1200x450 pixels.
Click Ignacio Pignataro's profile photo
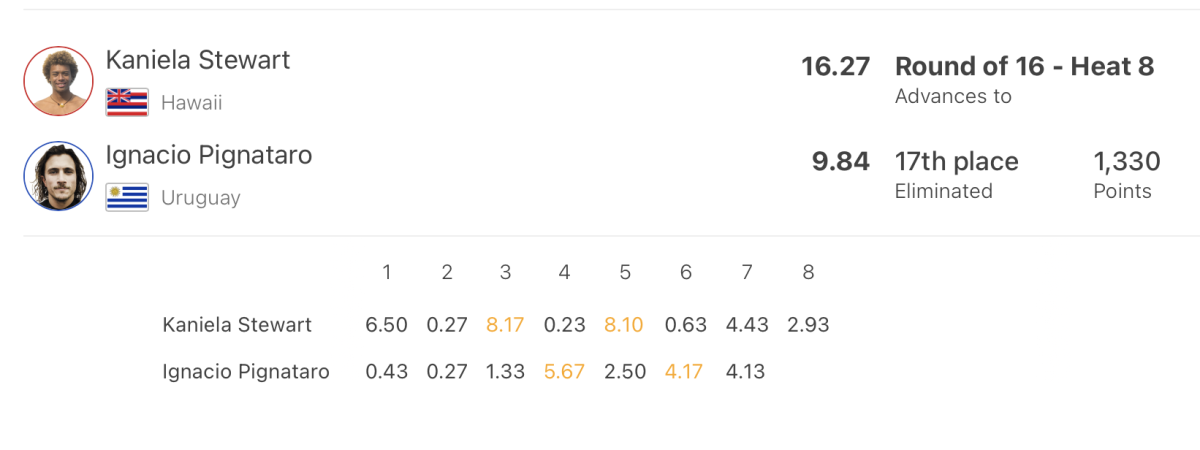click(x=58, y=176)
